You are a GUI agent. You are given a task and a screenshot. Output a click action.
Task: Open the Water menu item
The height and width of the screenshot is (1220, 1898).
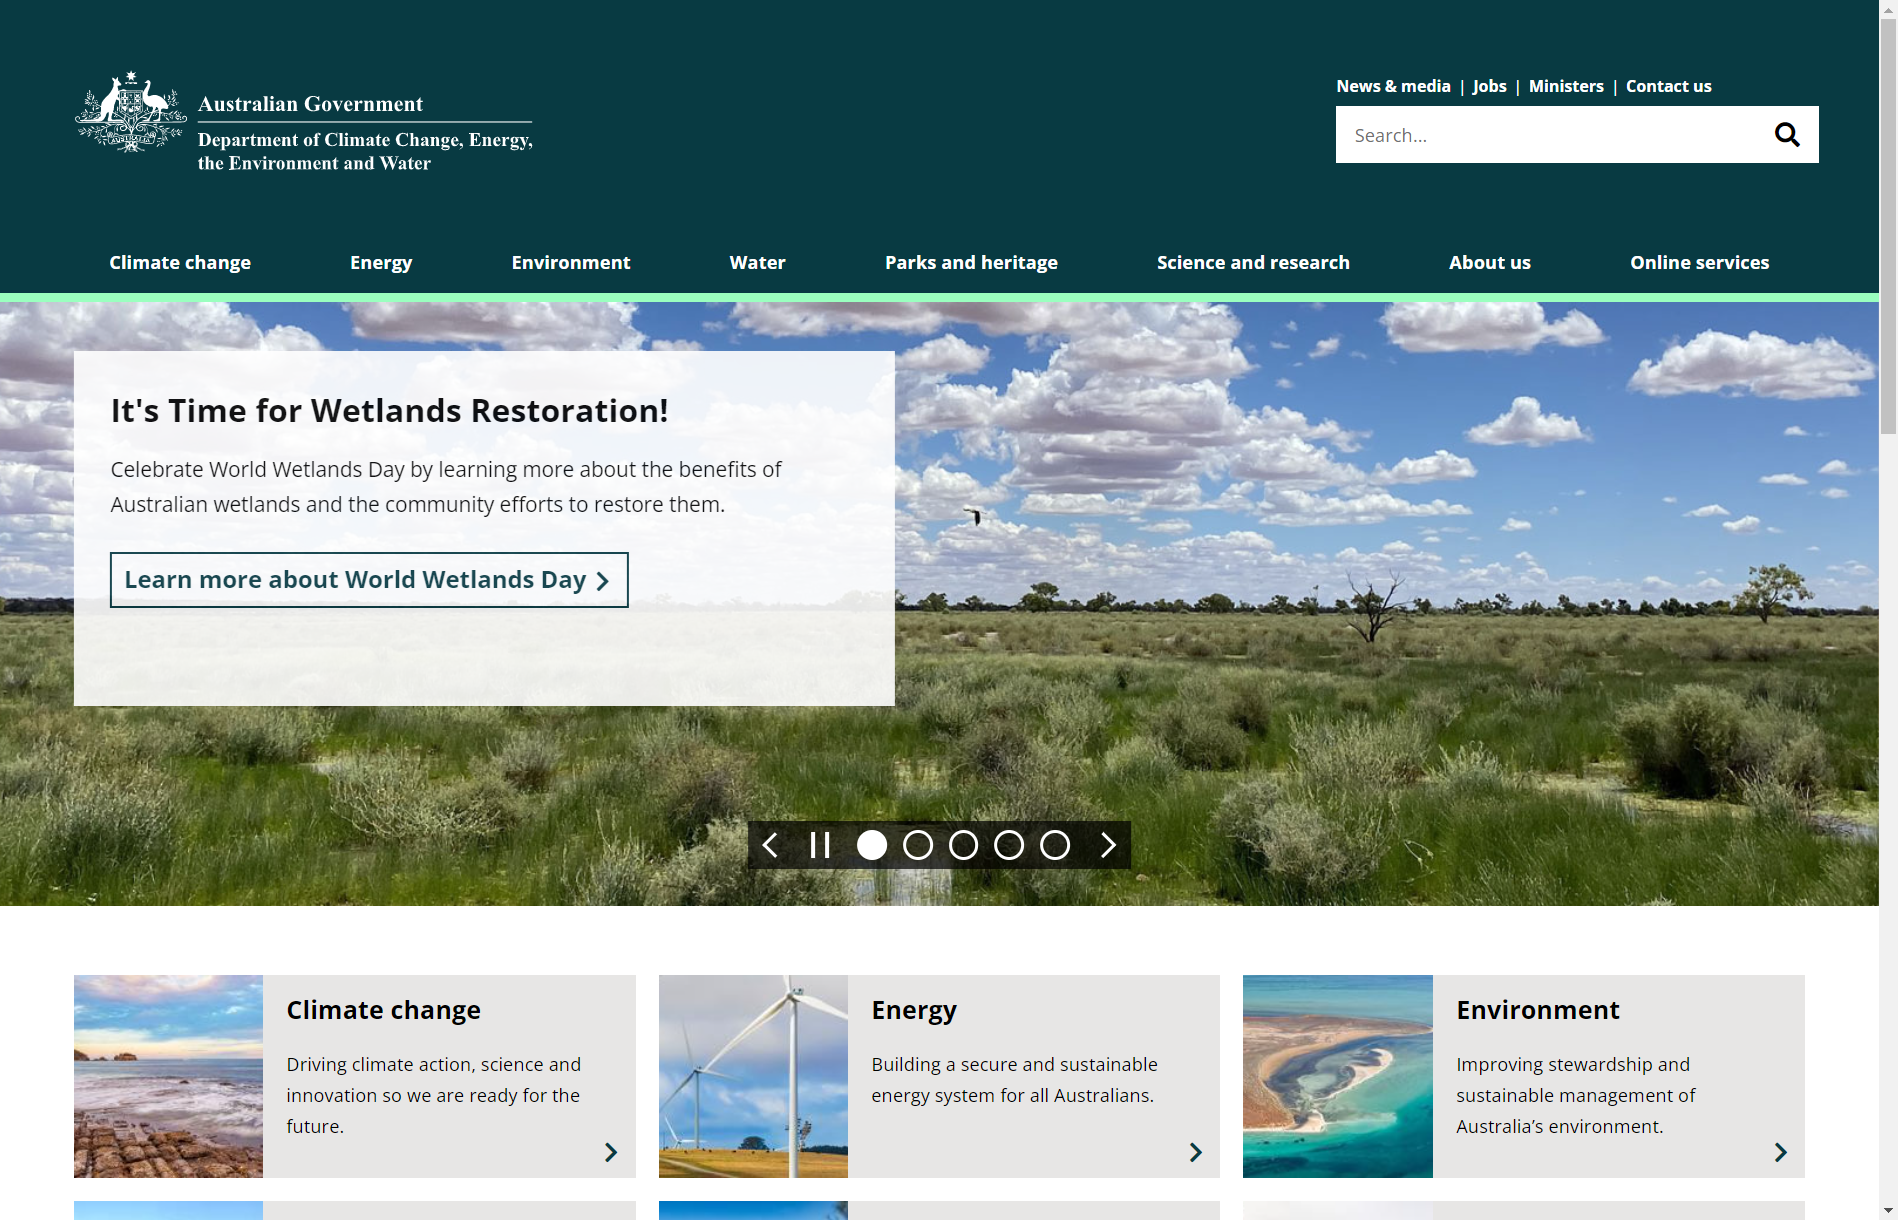(x=757, y=262)
